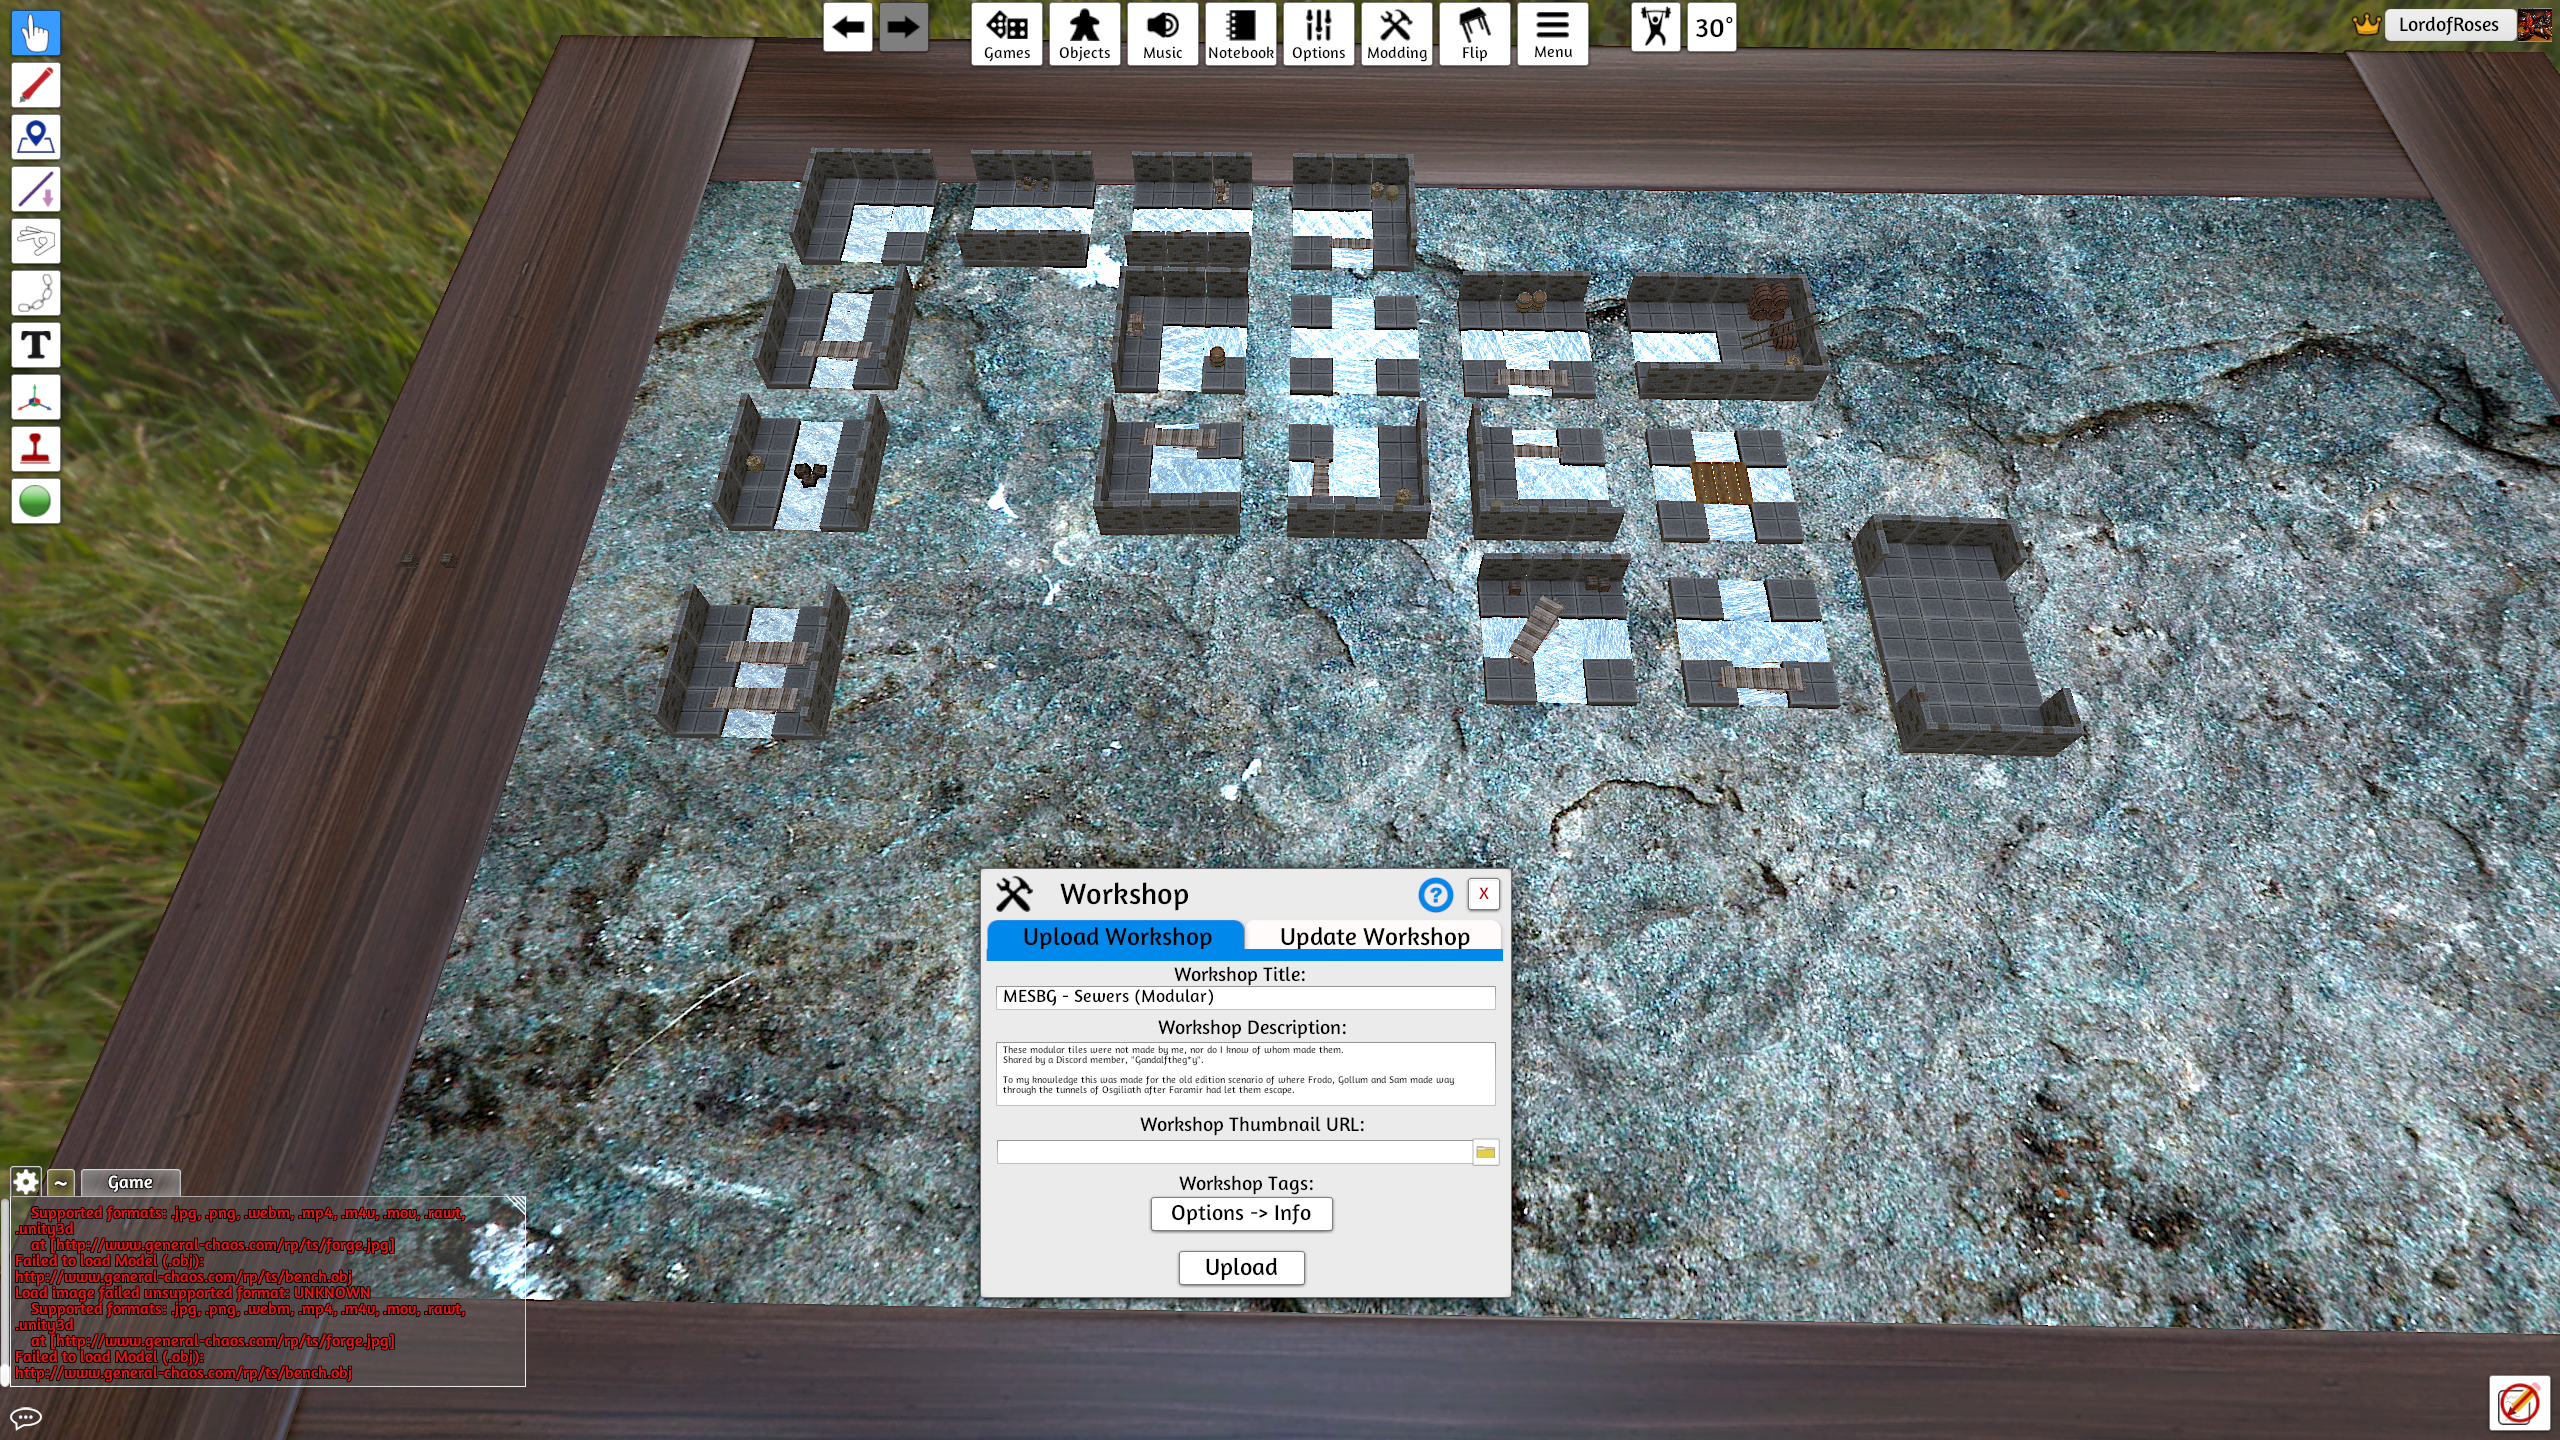Image resolution: width=2560 pixels, height=1440 pixels.
Task: Open the Objects menu
Action: 1085,34
